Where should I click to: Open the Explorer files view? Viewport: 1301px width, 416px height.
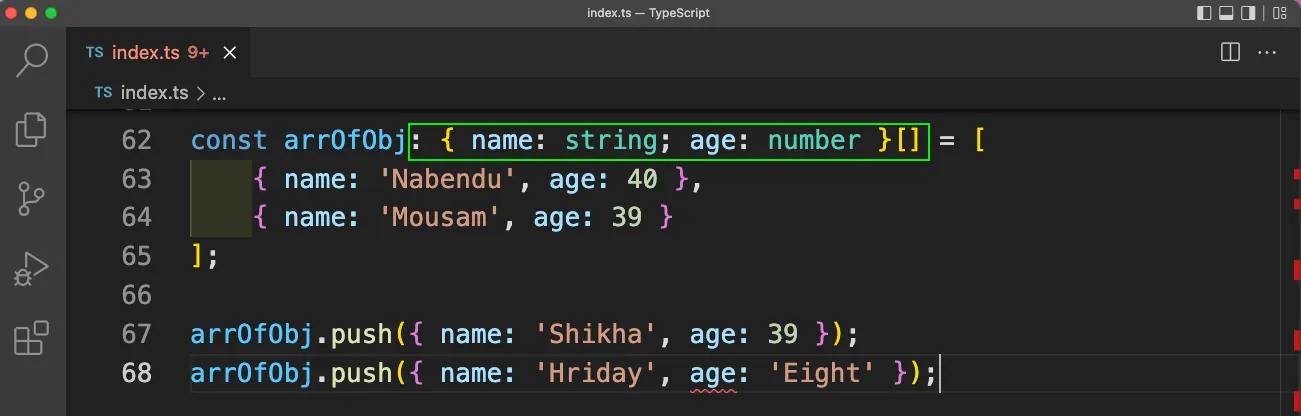33,129
